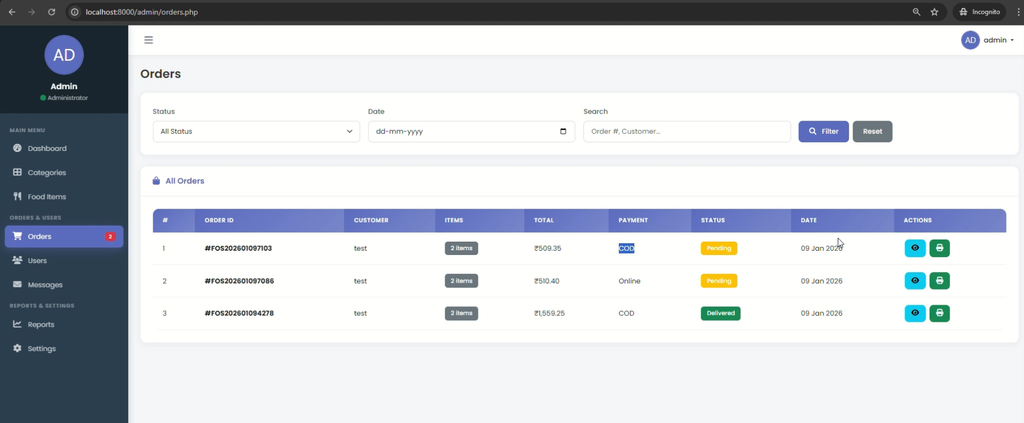Click the browser address bar URL

[142, 12]
